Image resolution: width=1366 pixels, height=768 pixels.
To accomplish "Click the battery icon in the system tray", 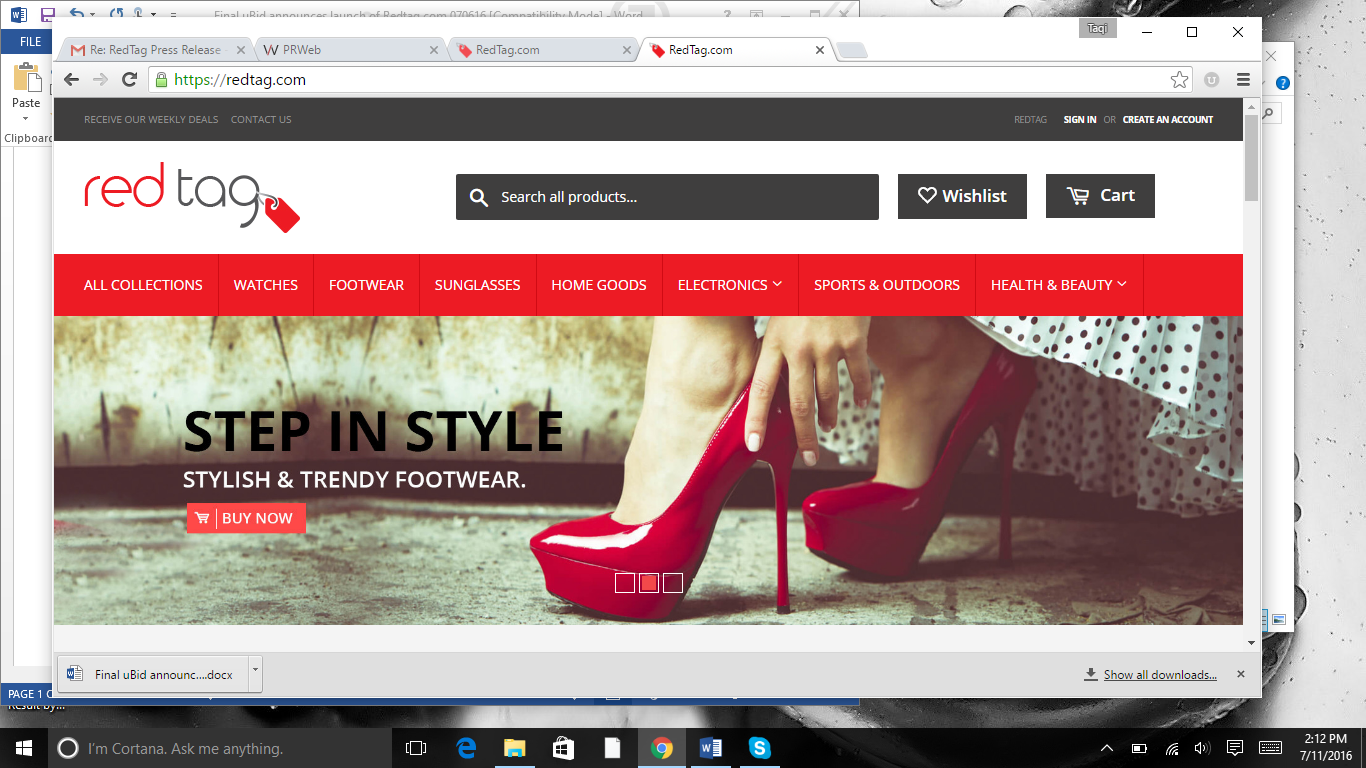I will coord(1139,748).
